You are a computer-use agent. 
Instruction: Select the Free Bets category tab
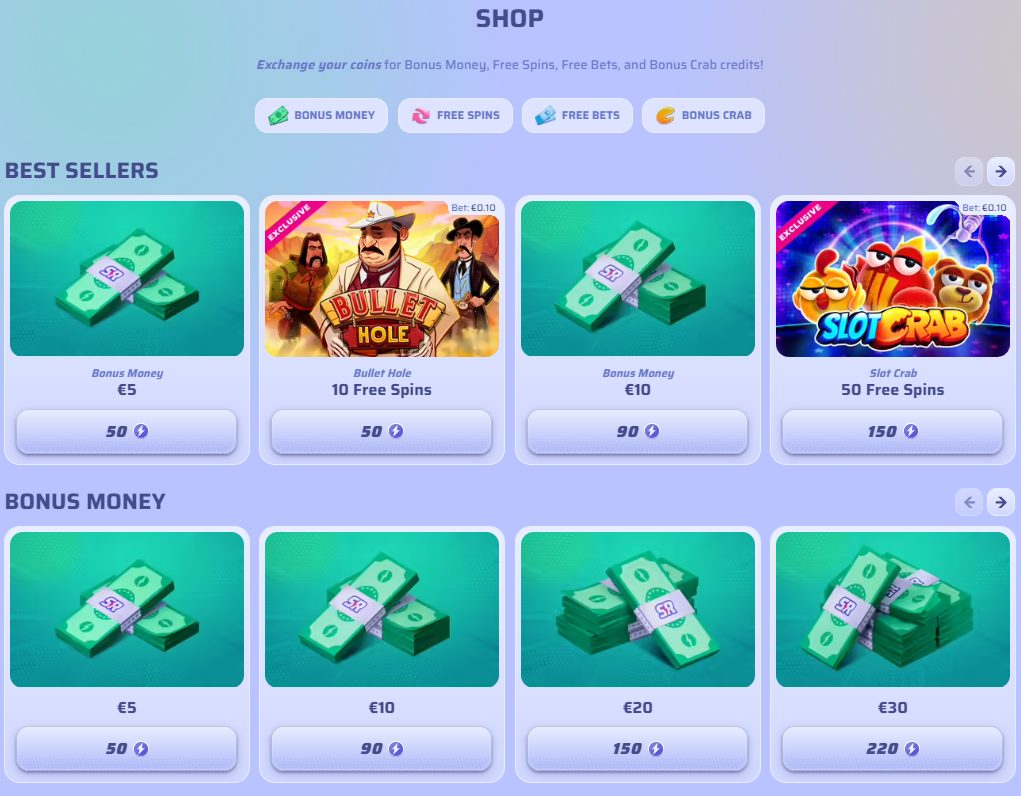pos(577,115)
